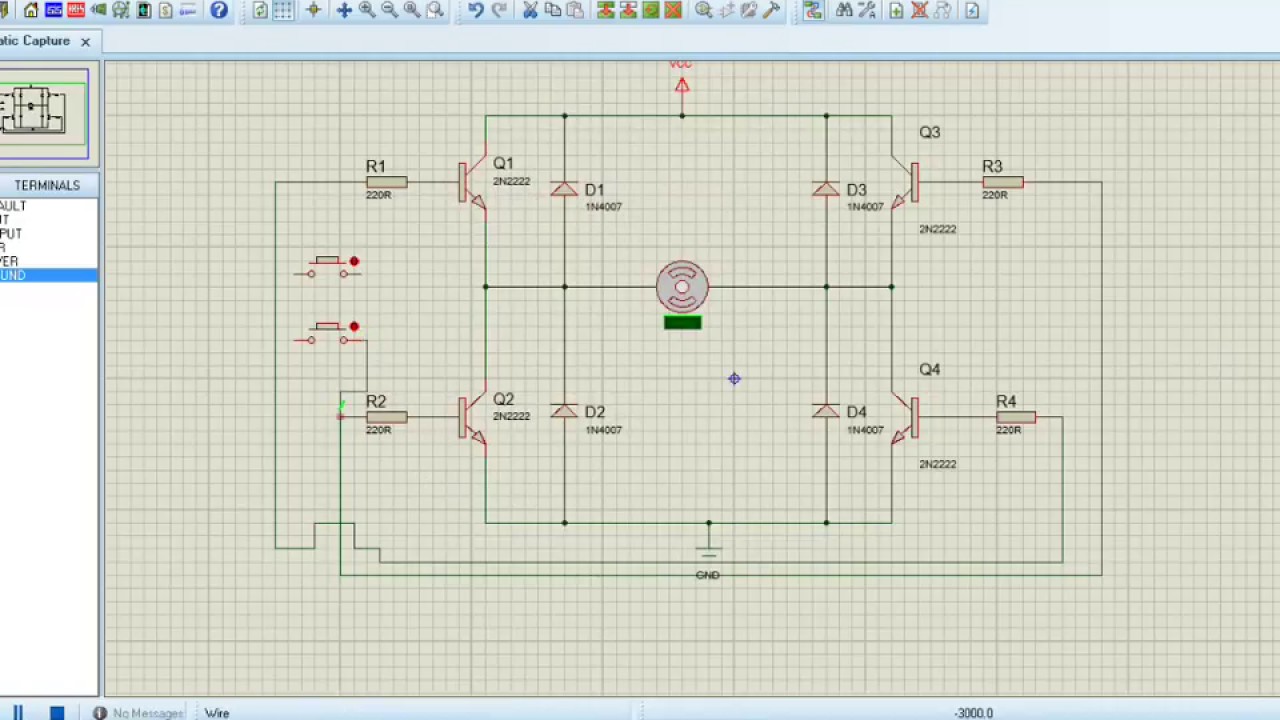This screenshot has height=720, width=1280.
Task: Copy selection to clipboard
Action: (x=553, y=10)
